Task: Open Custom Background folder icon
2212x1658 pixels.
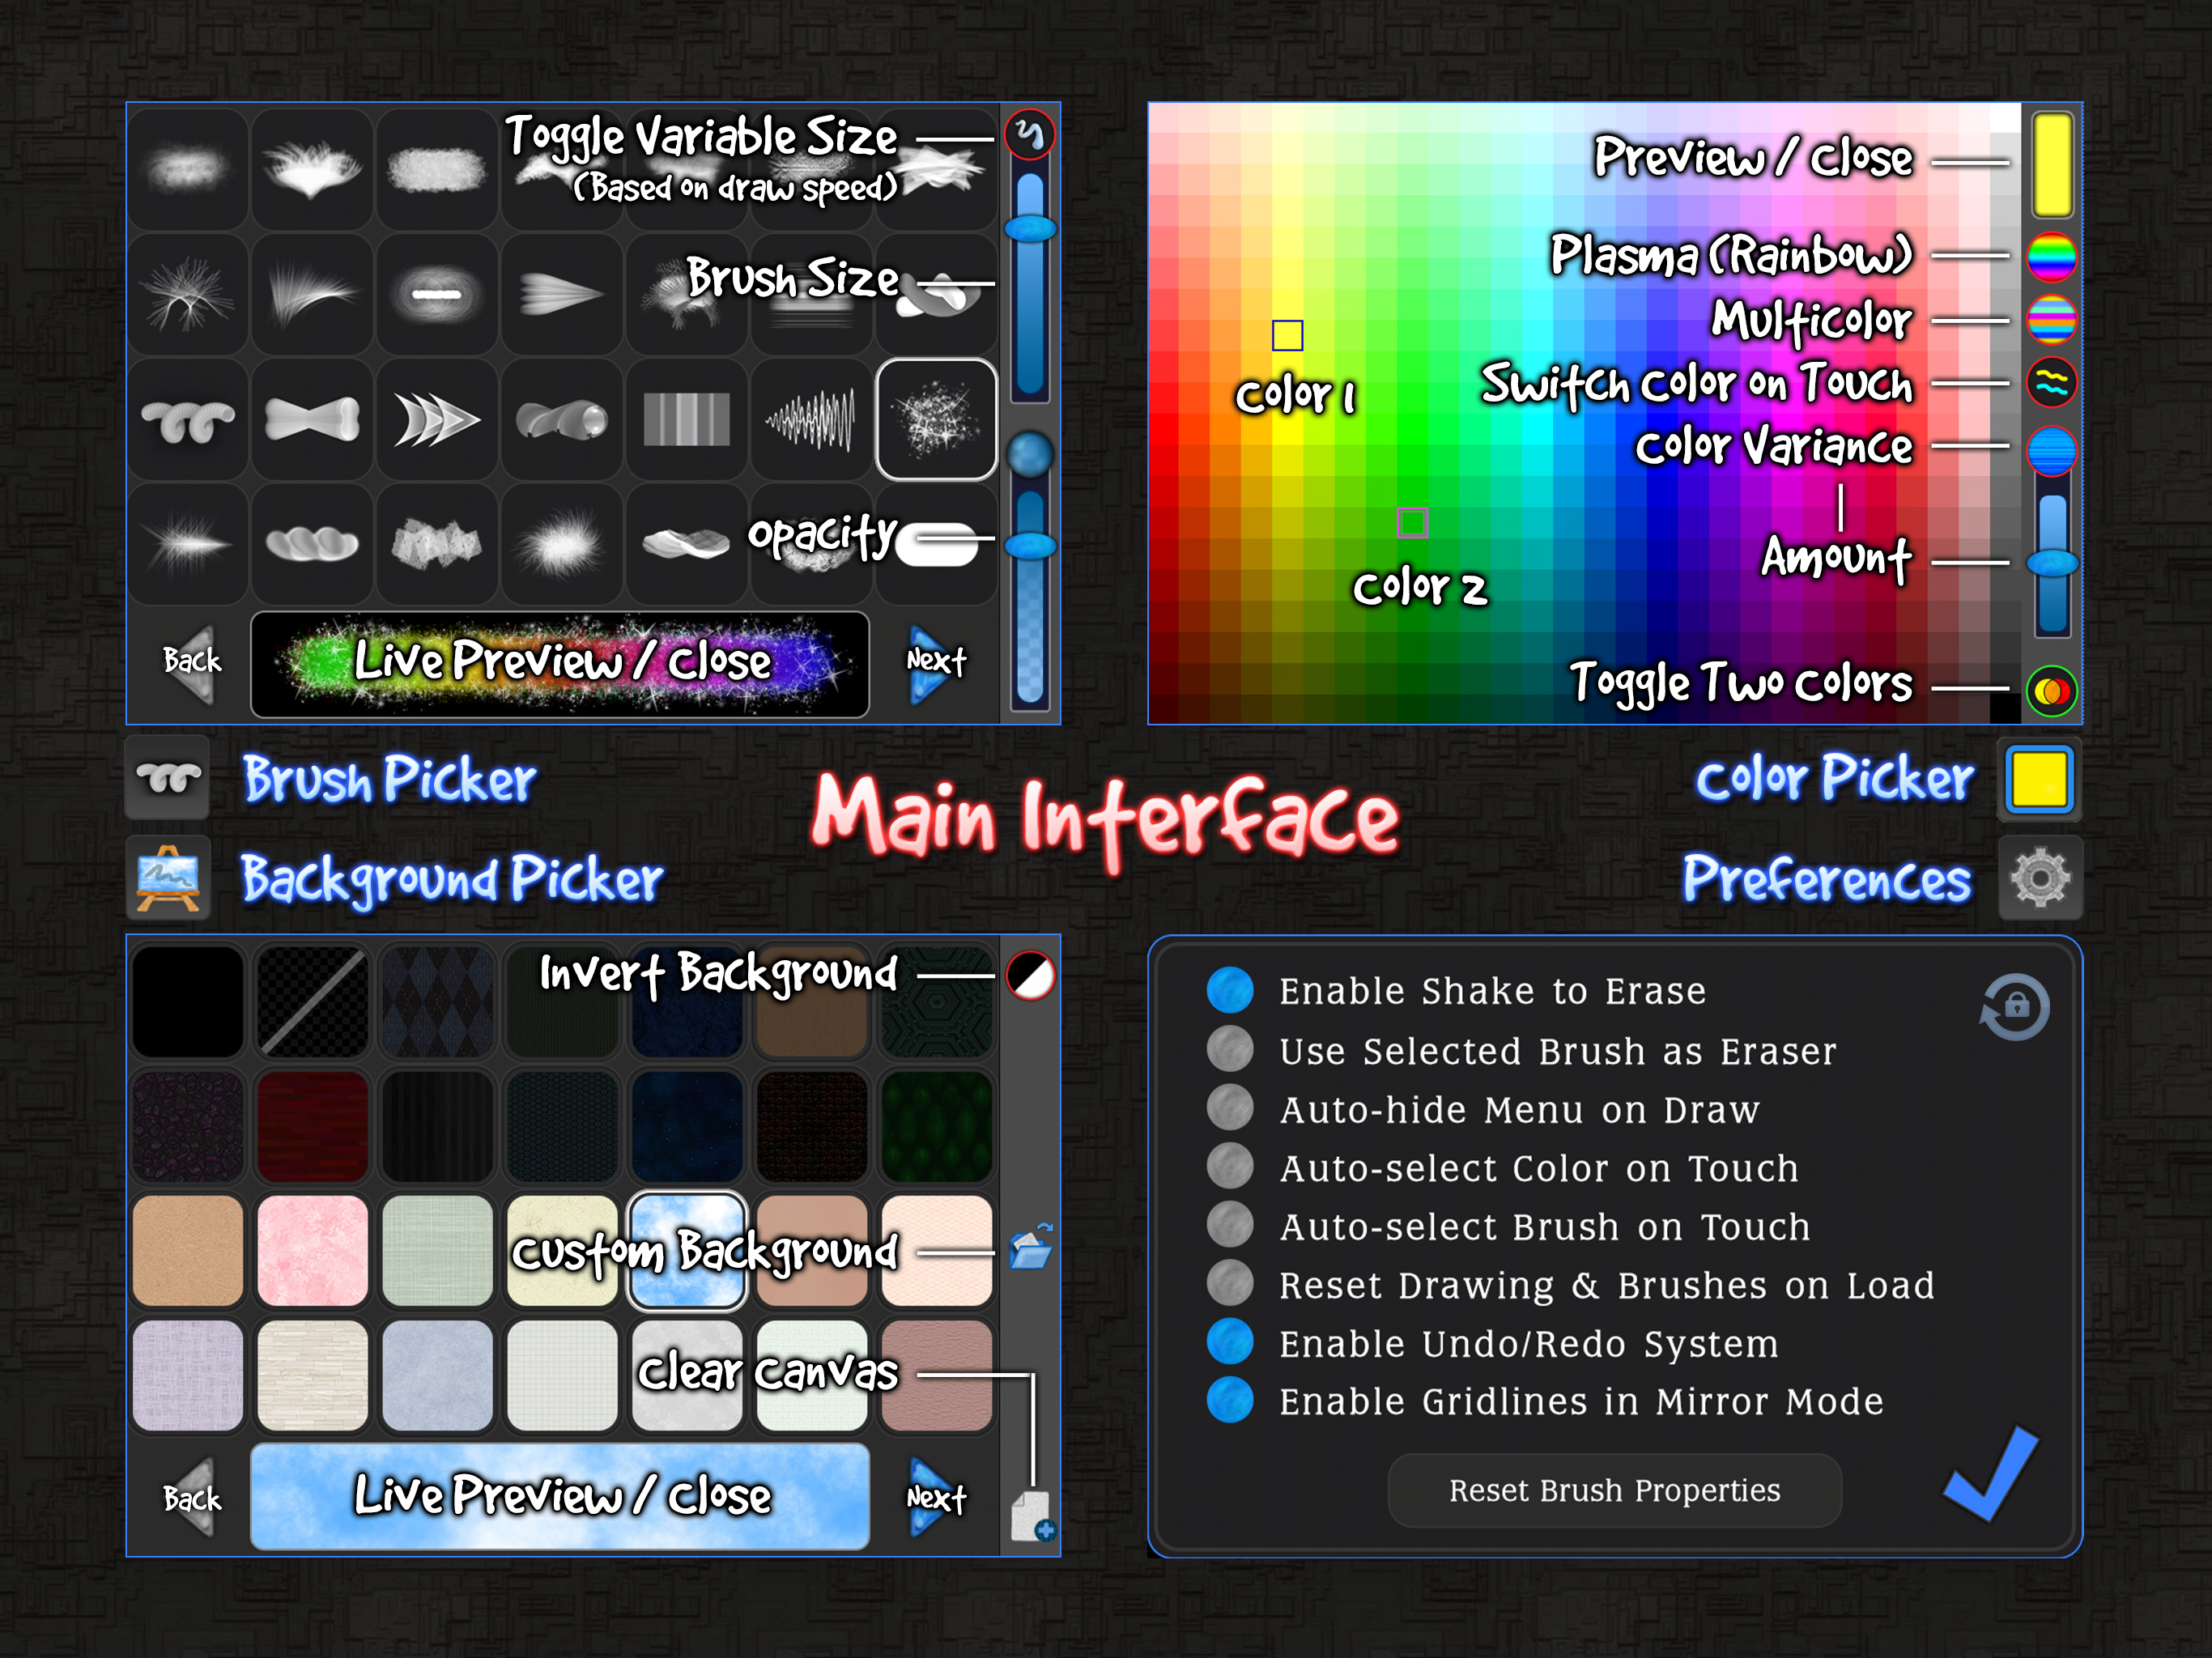Action: click(1030, 1247)
